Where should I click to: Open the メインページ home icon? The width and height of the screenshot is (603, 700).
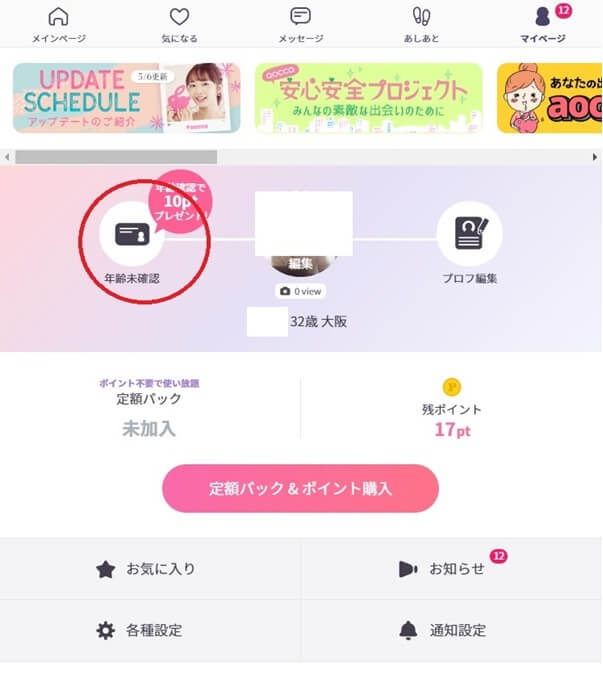tap(58, 17)
